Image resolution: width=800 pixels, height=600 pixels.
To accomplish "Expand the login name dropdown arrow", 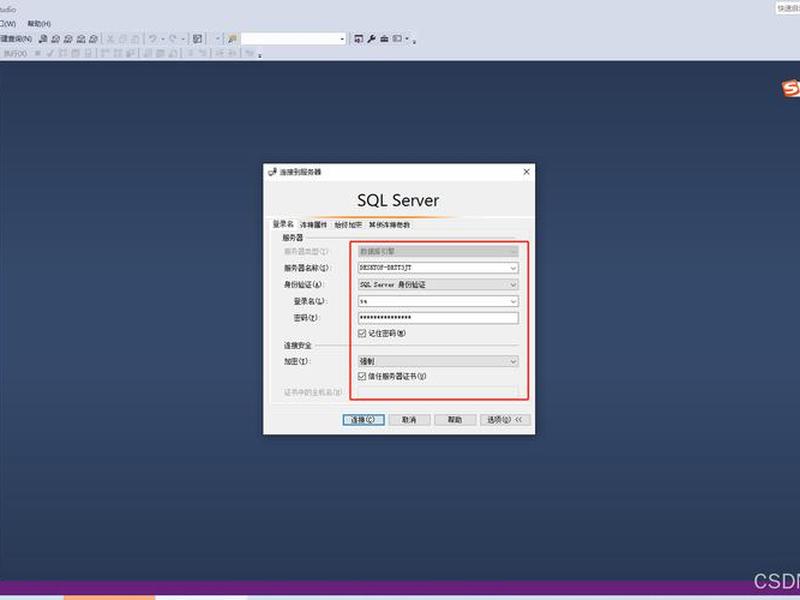I will (513, 302).
